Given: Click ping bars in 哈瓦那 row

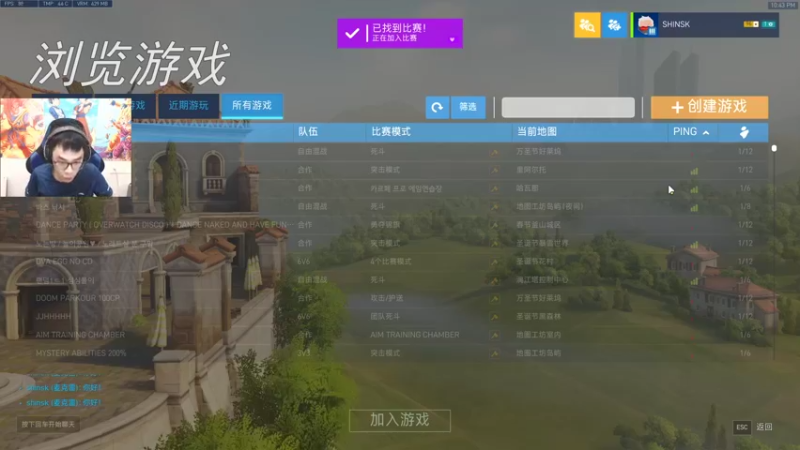Looking at the screenshot, I should click(694, 189).
